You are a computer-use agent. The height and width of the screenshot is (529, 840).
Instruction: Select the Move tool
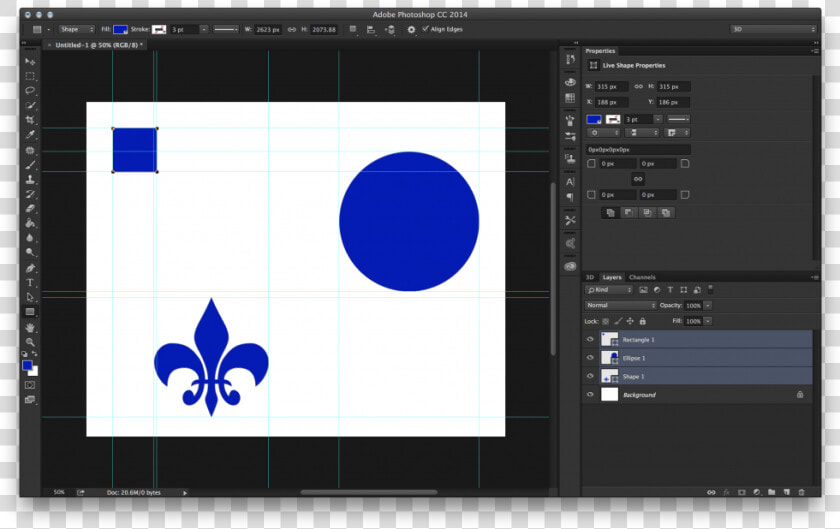click(30, 62)
